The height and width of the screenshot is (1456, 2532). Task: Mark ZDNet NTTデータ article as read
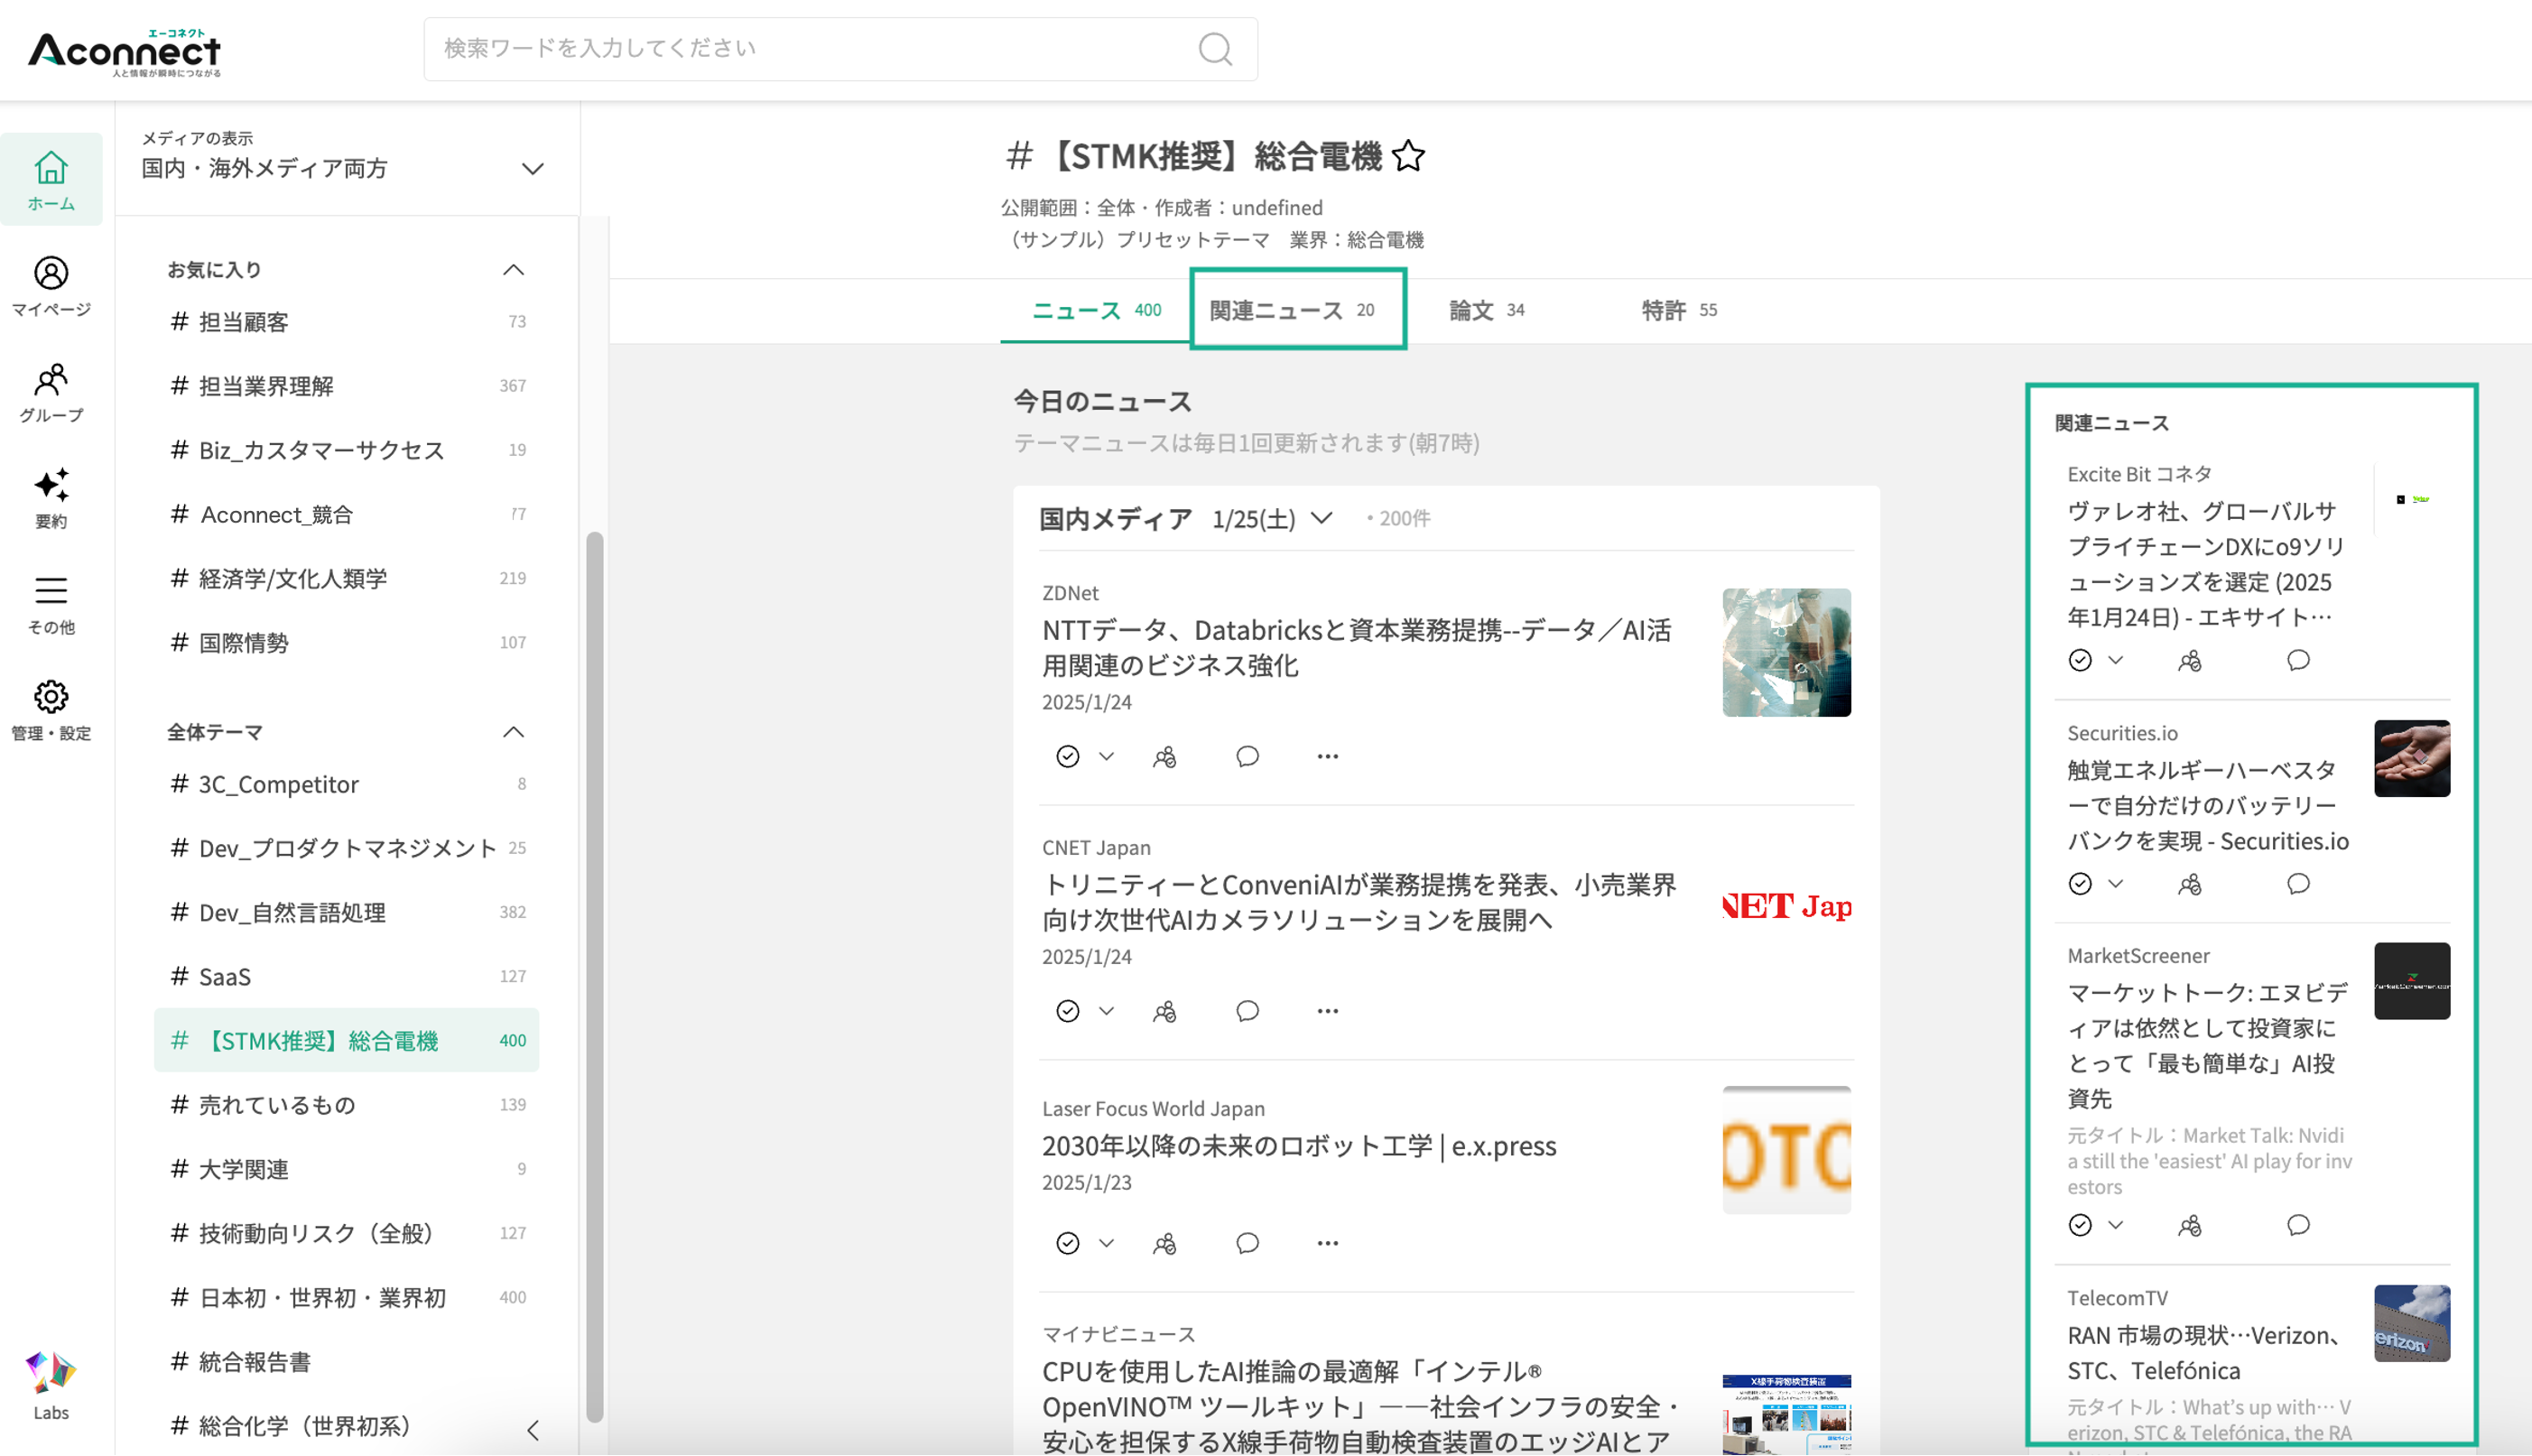tap(1067, 757)
